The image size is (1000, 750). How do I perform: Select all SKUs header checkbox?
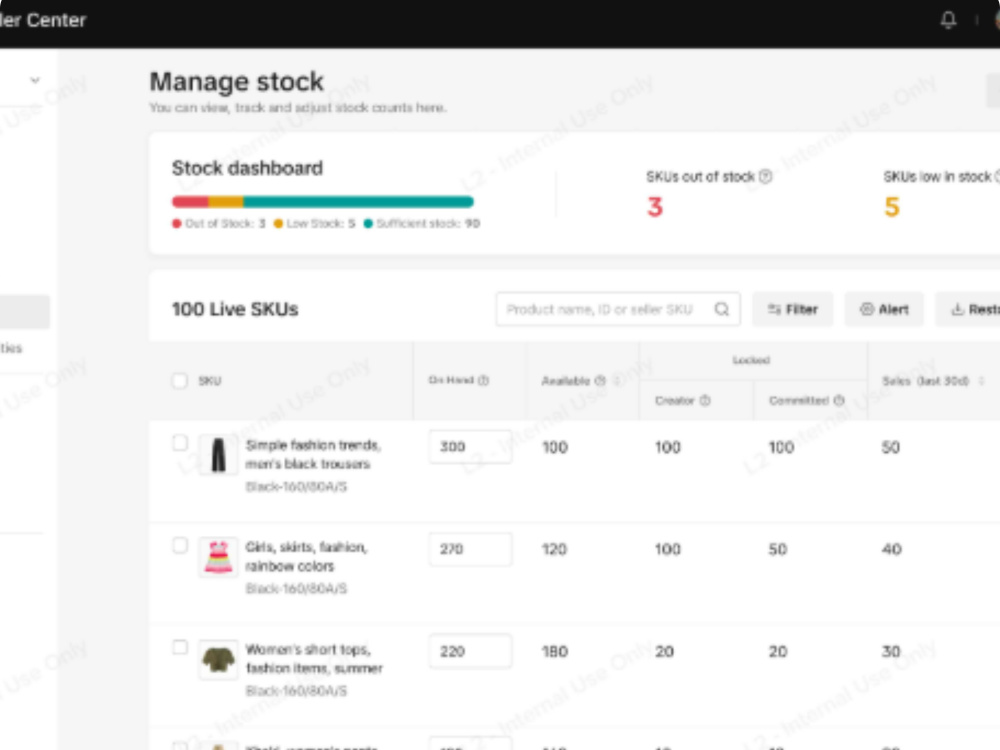180,381
